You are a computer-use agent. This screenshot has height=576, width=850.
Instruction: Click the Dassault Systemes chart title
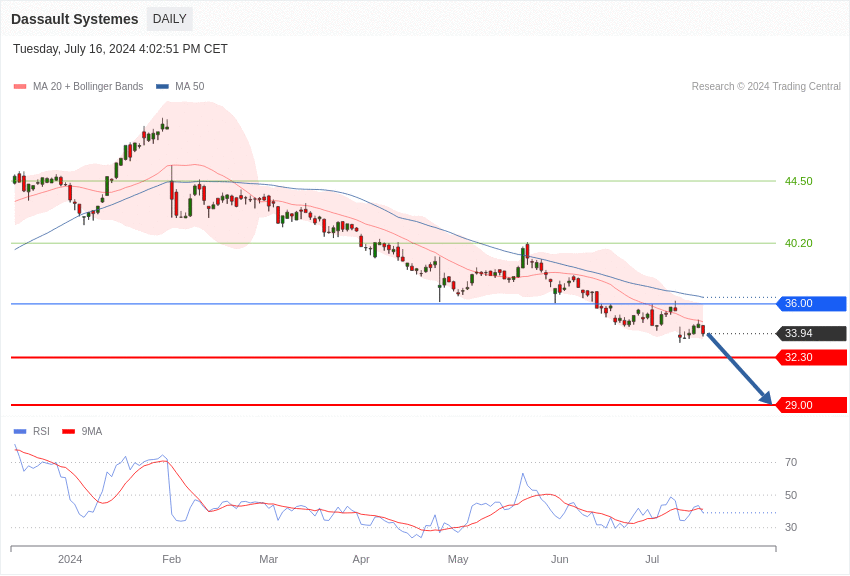pos(75,19)
